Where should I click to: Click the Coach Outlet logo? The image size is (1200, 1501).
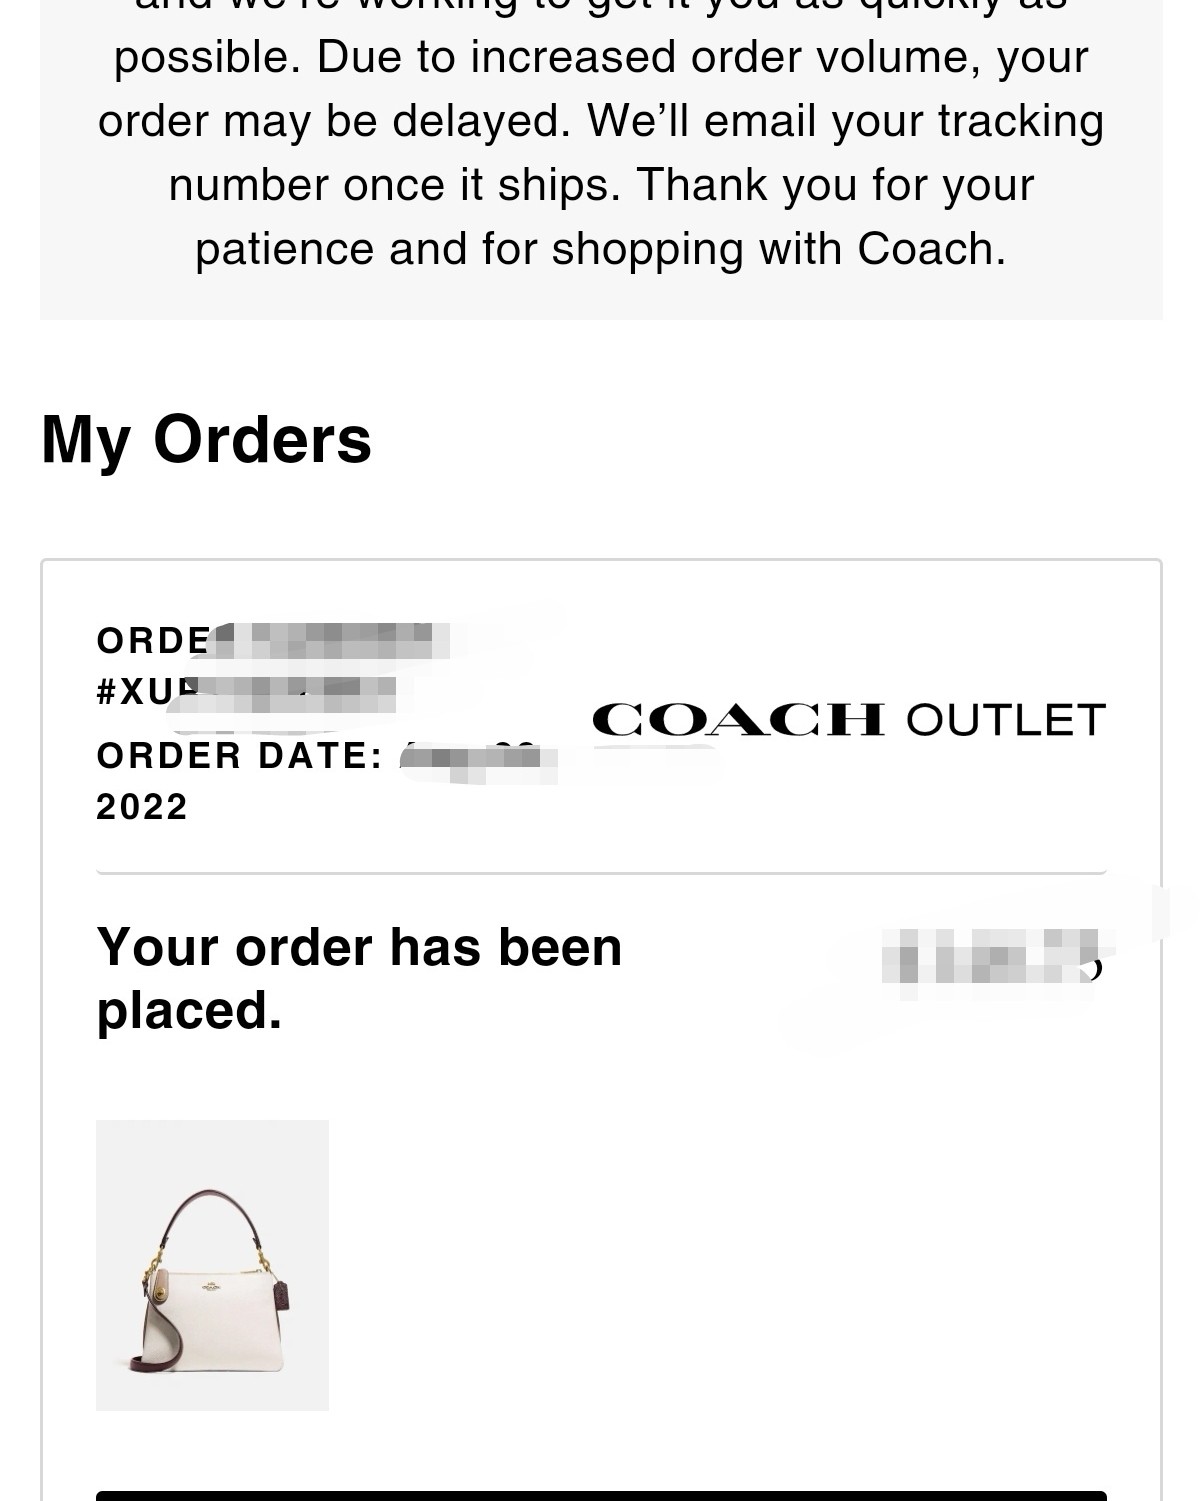pos(848,719)
